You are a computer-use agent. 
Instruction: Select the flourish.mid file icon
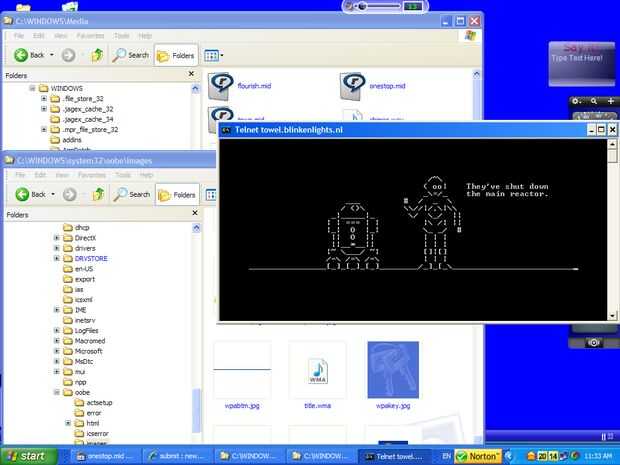point(220,86)
